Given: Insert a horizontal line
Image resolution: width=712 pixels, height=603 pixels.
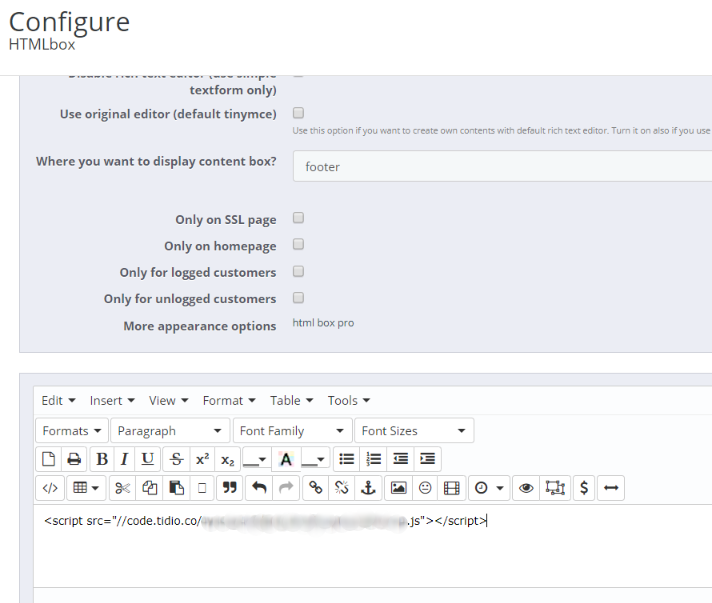Looking at the screenshot, I should click(x=611, y=488).
